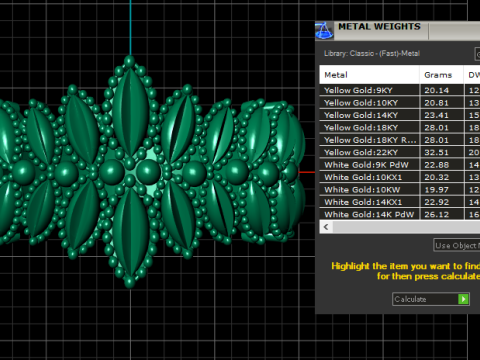Click the Use Object button
480x360 pixels.
tap(457, 245)
